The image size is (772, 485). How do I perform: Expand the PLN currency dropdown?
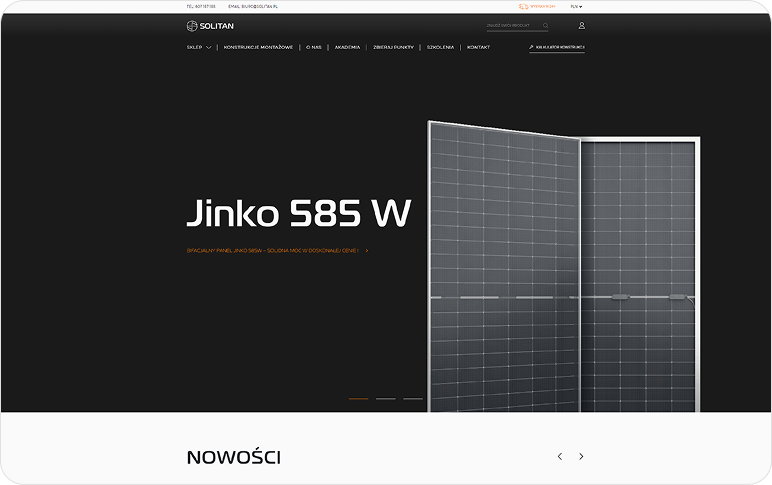[576, 6]
